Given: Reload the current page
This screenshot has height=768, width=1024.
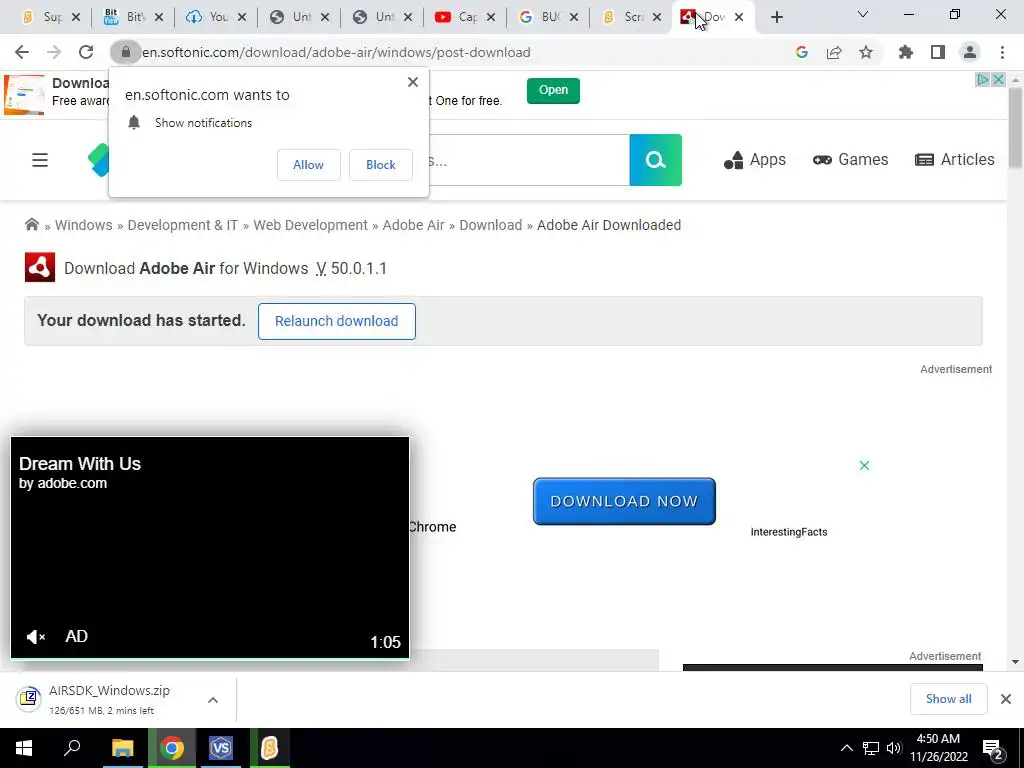Looking at the screenshot, I should pyautogui.click(x=86, y=52).
